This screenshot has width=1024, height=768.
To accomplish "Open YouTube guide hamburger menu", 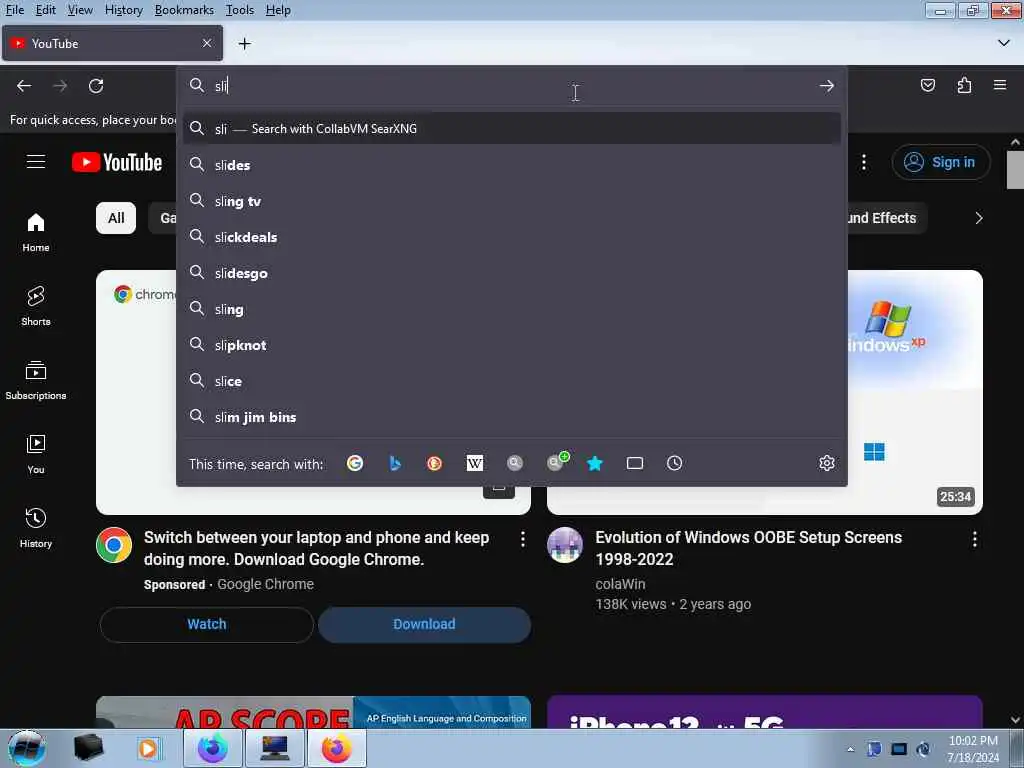I will [x=36, y=161].
